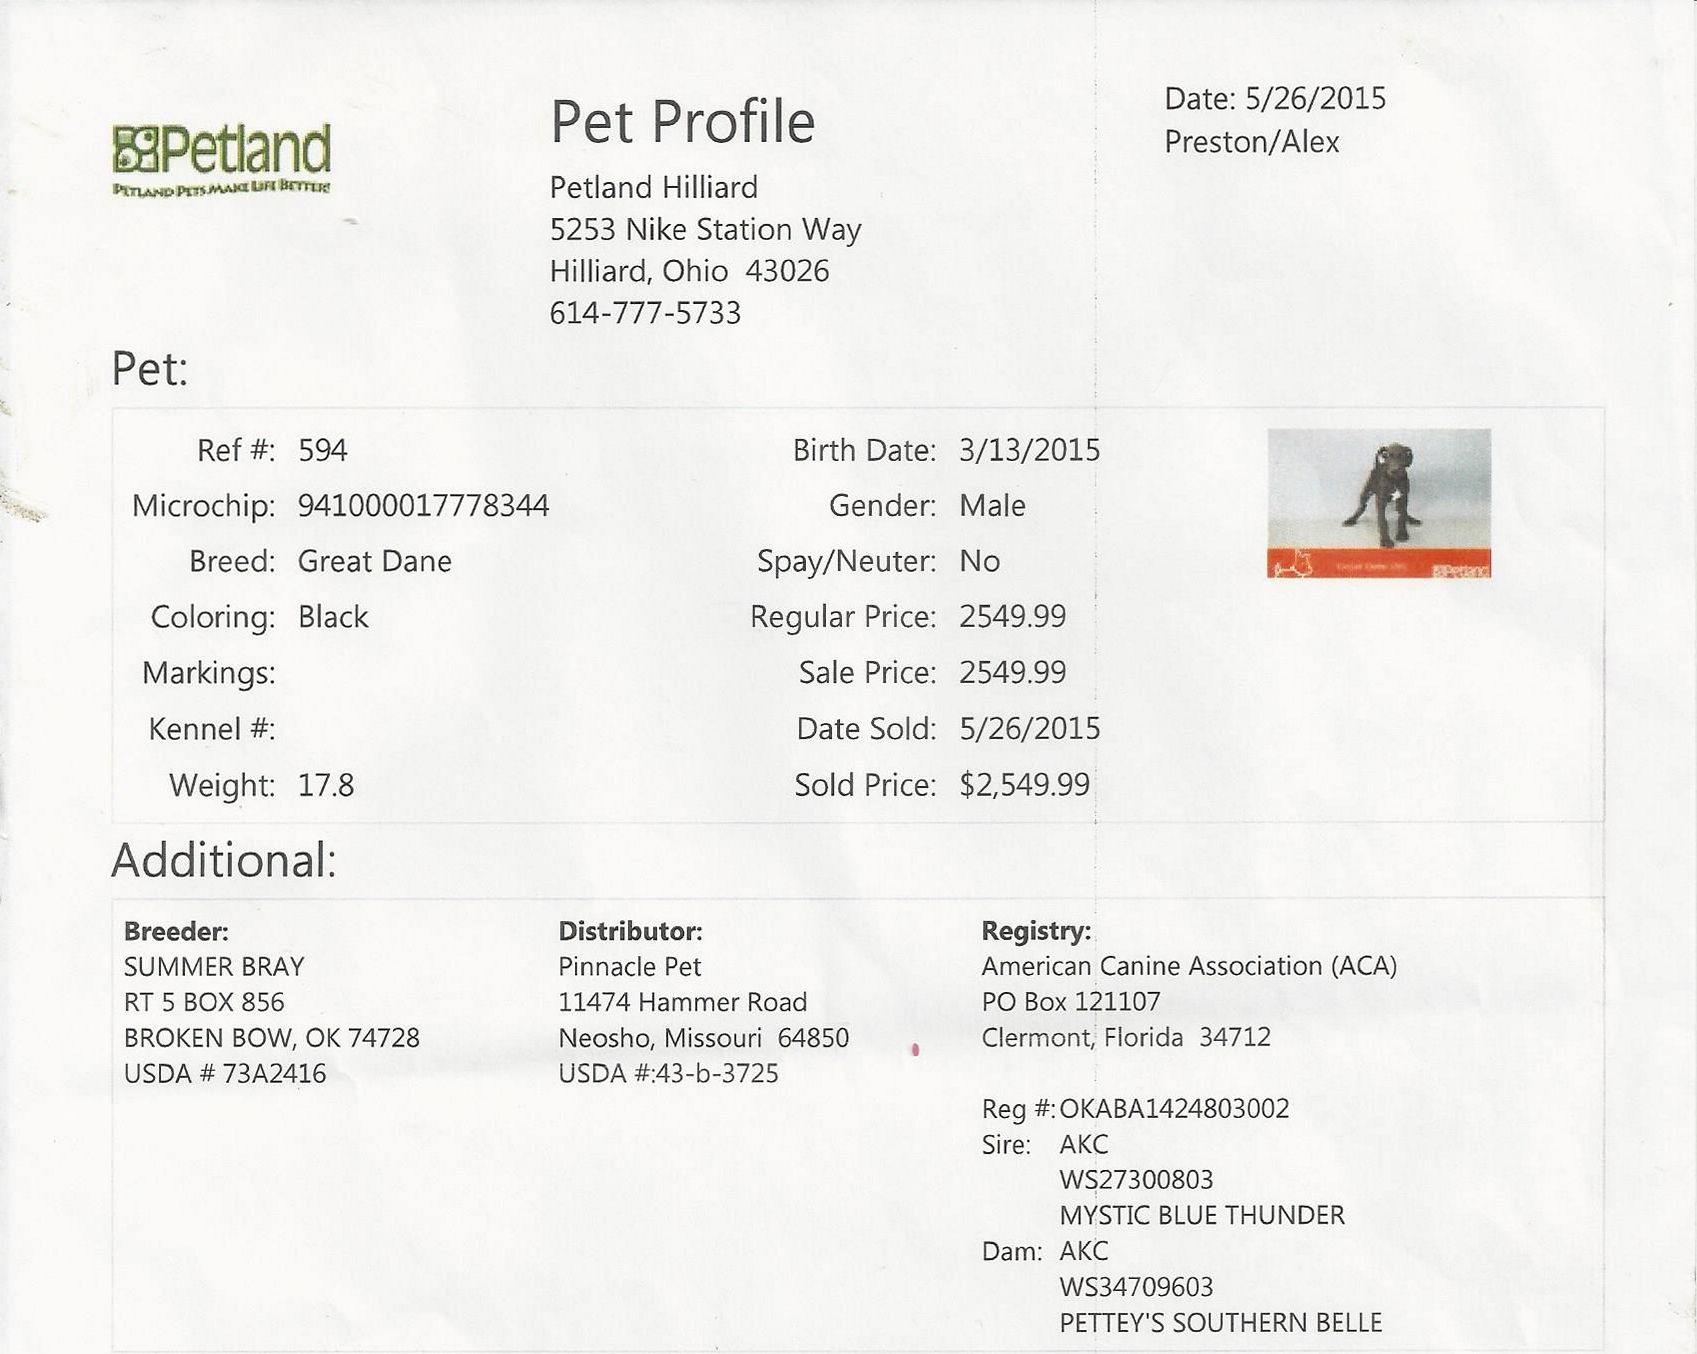
Task: Click Spay/Neuter value 'No'
Action: (x=979, y=561)
